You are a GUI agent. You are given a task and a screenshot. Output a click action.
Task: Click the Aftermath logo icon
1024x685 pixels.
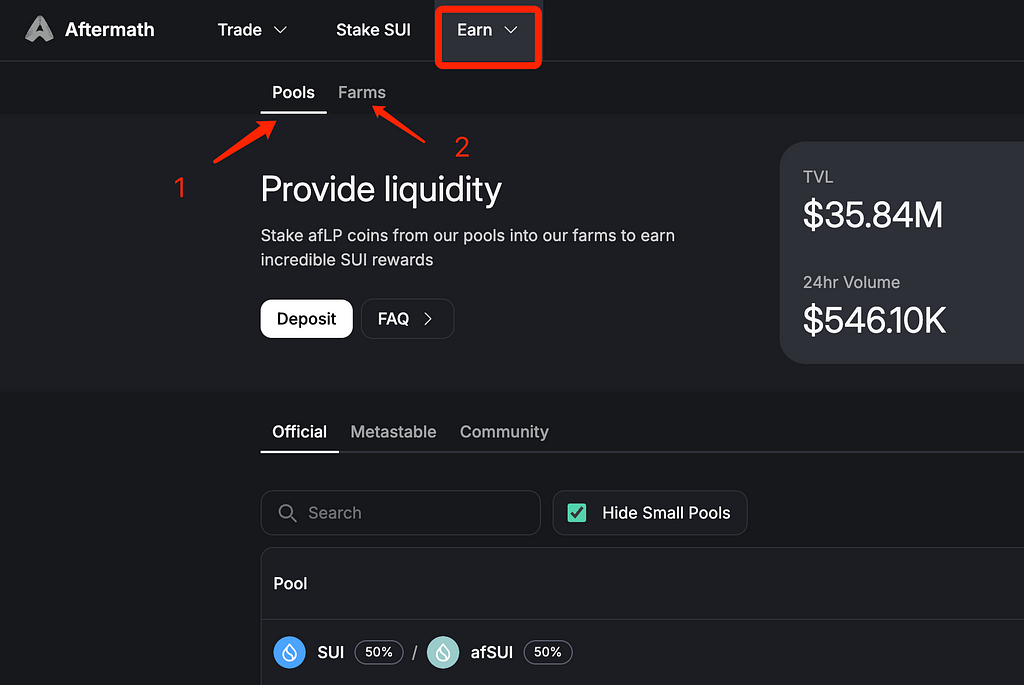click(x=39, y=29)
